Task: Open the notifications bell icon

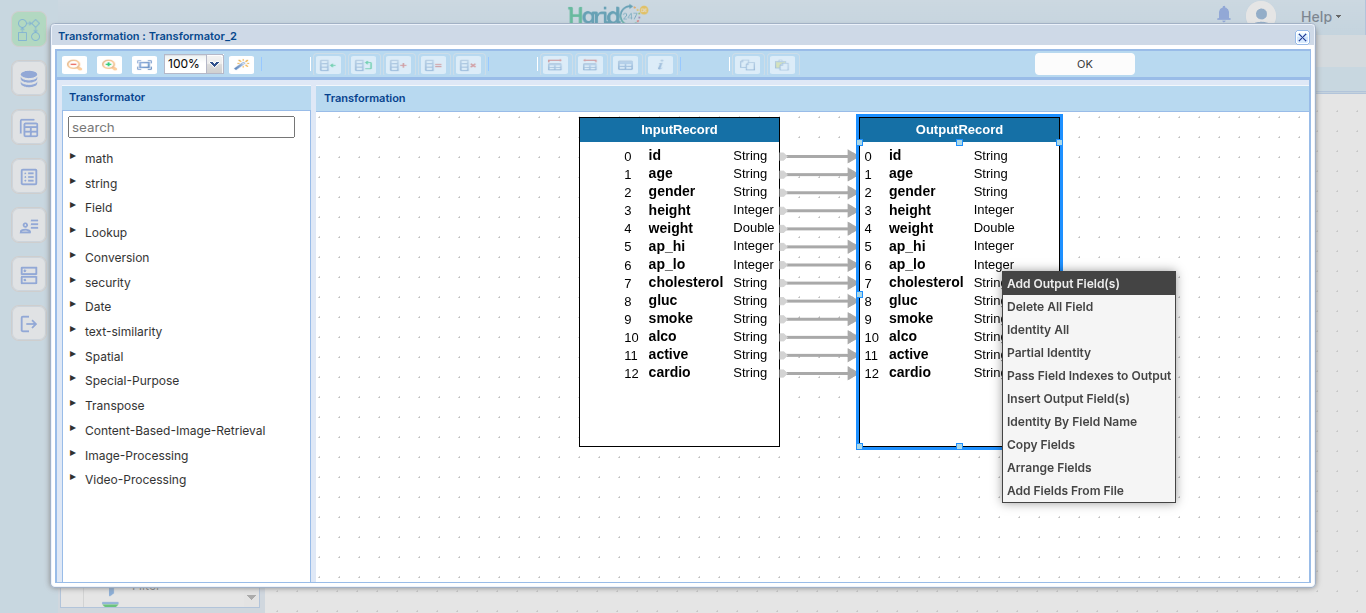Action: pyautogui.click(x=1224, y=14)
